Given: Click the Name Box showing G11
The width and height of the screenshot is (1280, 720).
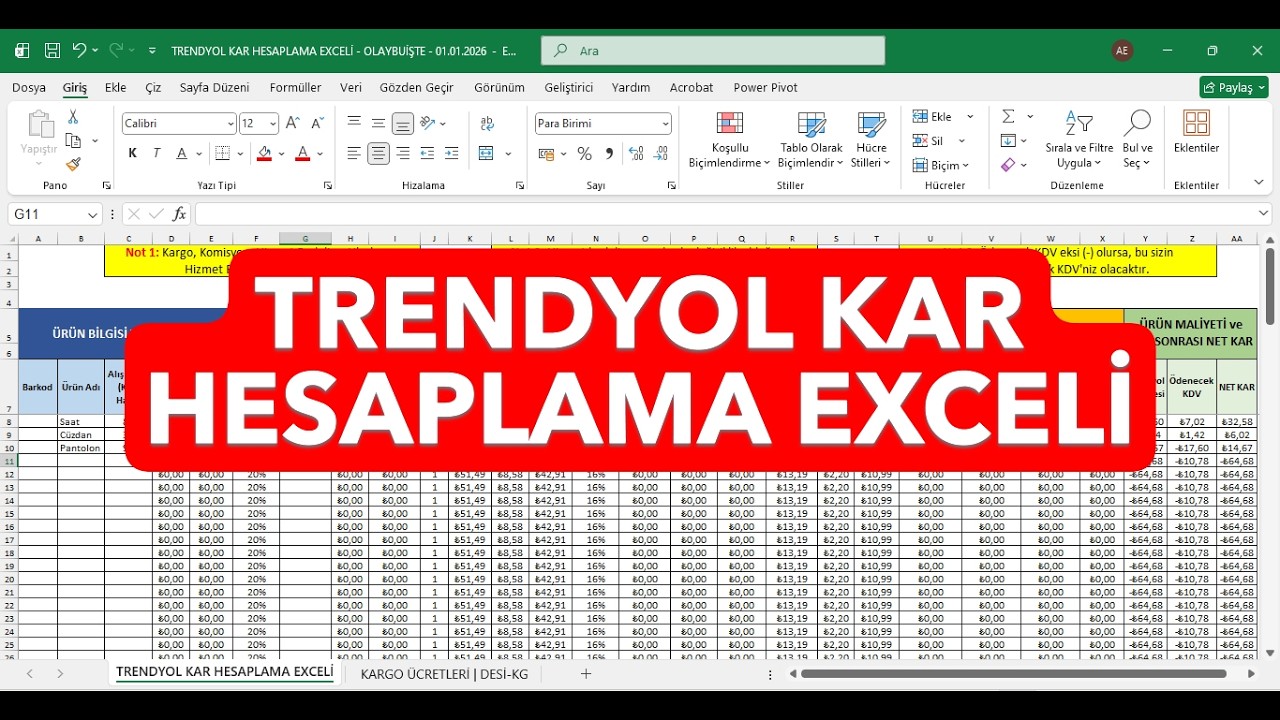Looking at the screenshot, I should point(54,214).
